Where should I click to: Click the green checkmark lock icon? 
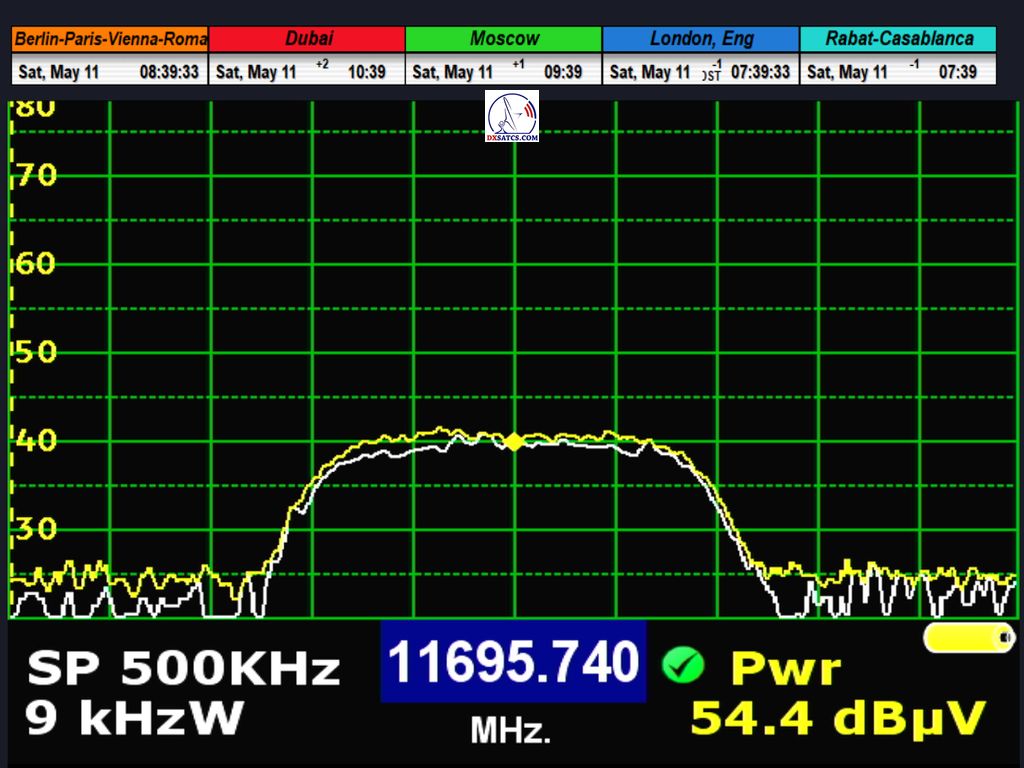[683, 664]
